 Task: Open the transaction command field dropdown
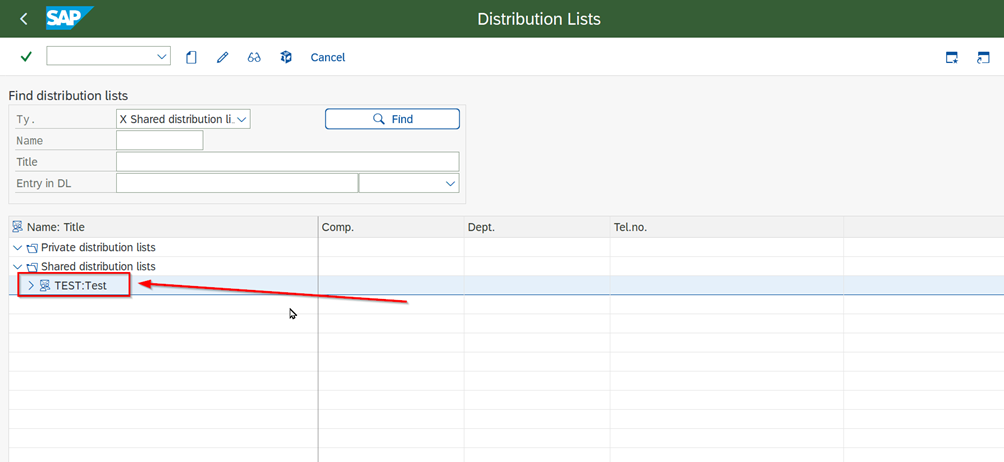point(162,57)
